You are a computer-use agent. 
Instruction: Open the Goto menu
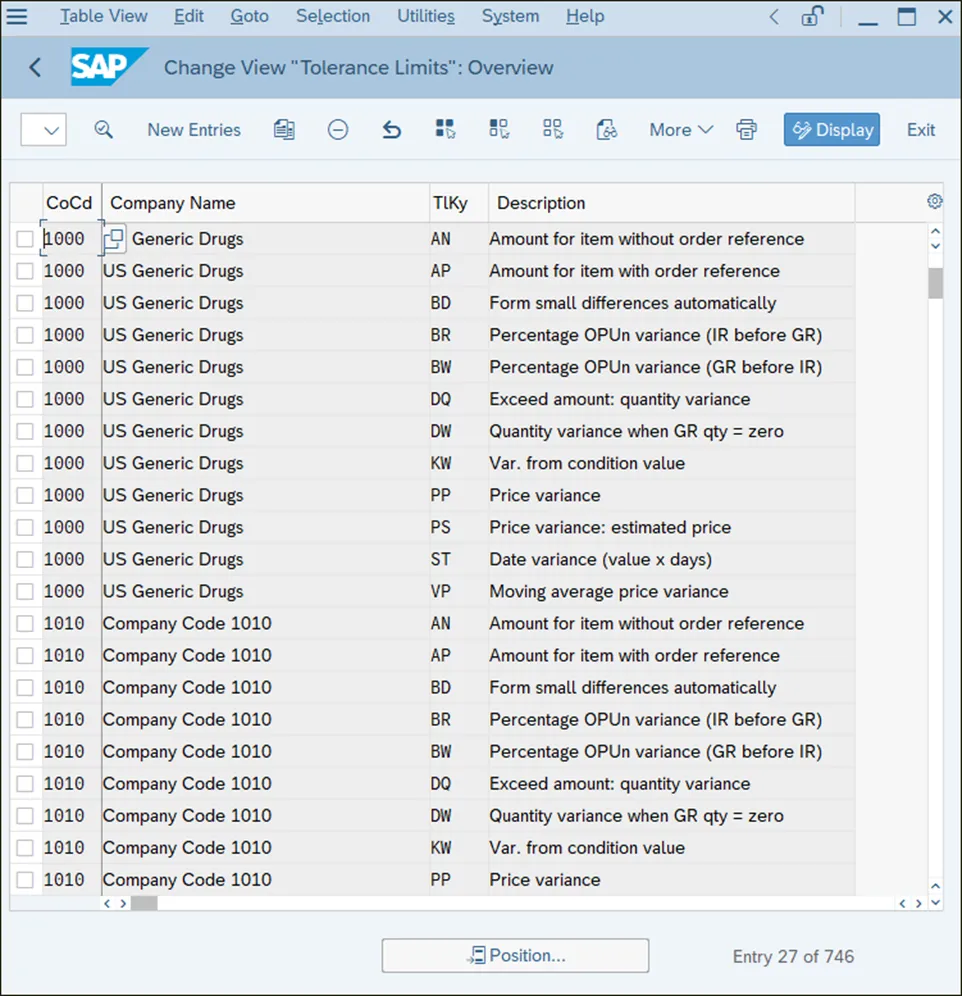coord(249,16)
